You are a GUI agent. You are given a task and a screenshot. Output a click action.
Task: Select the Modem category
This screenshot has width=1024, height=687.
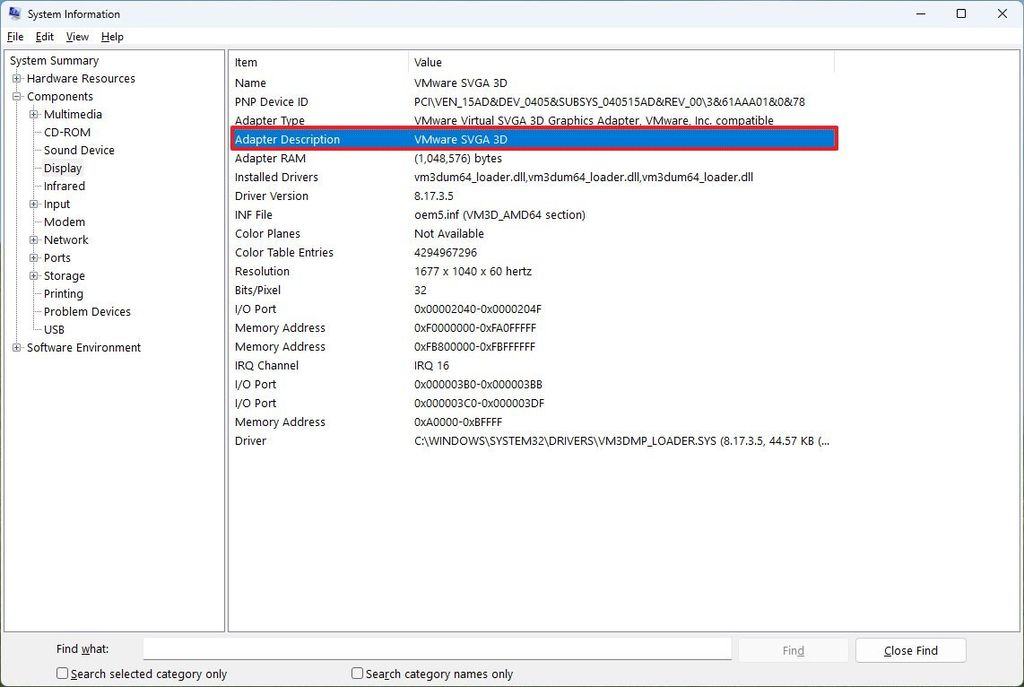pos(64,222)
